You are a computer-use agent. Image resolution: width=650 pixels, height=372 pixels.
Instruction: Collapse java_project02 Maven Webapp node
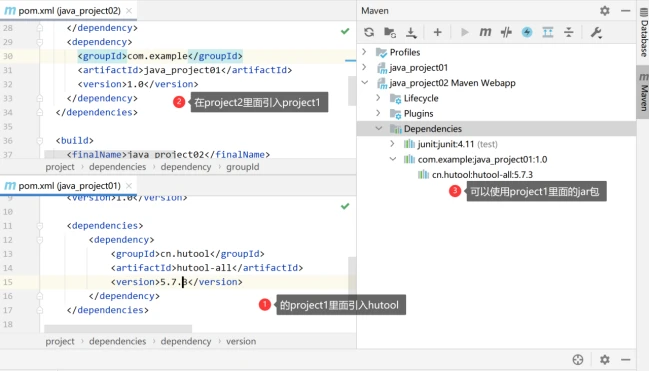364,83
